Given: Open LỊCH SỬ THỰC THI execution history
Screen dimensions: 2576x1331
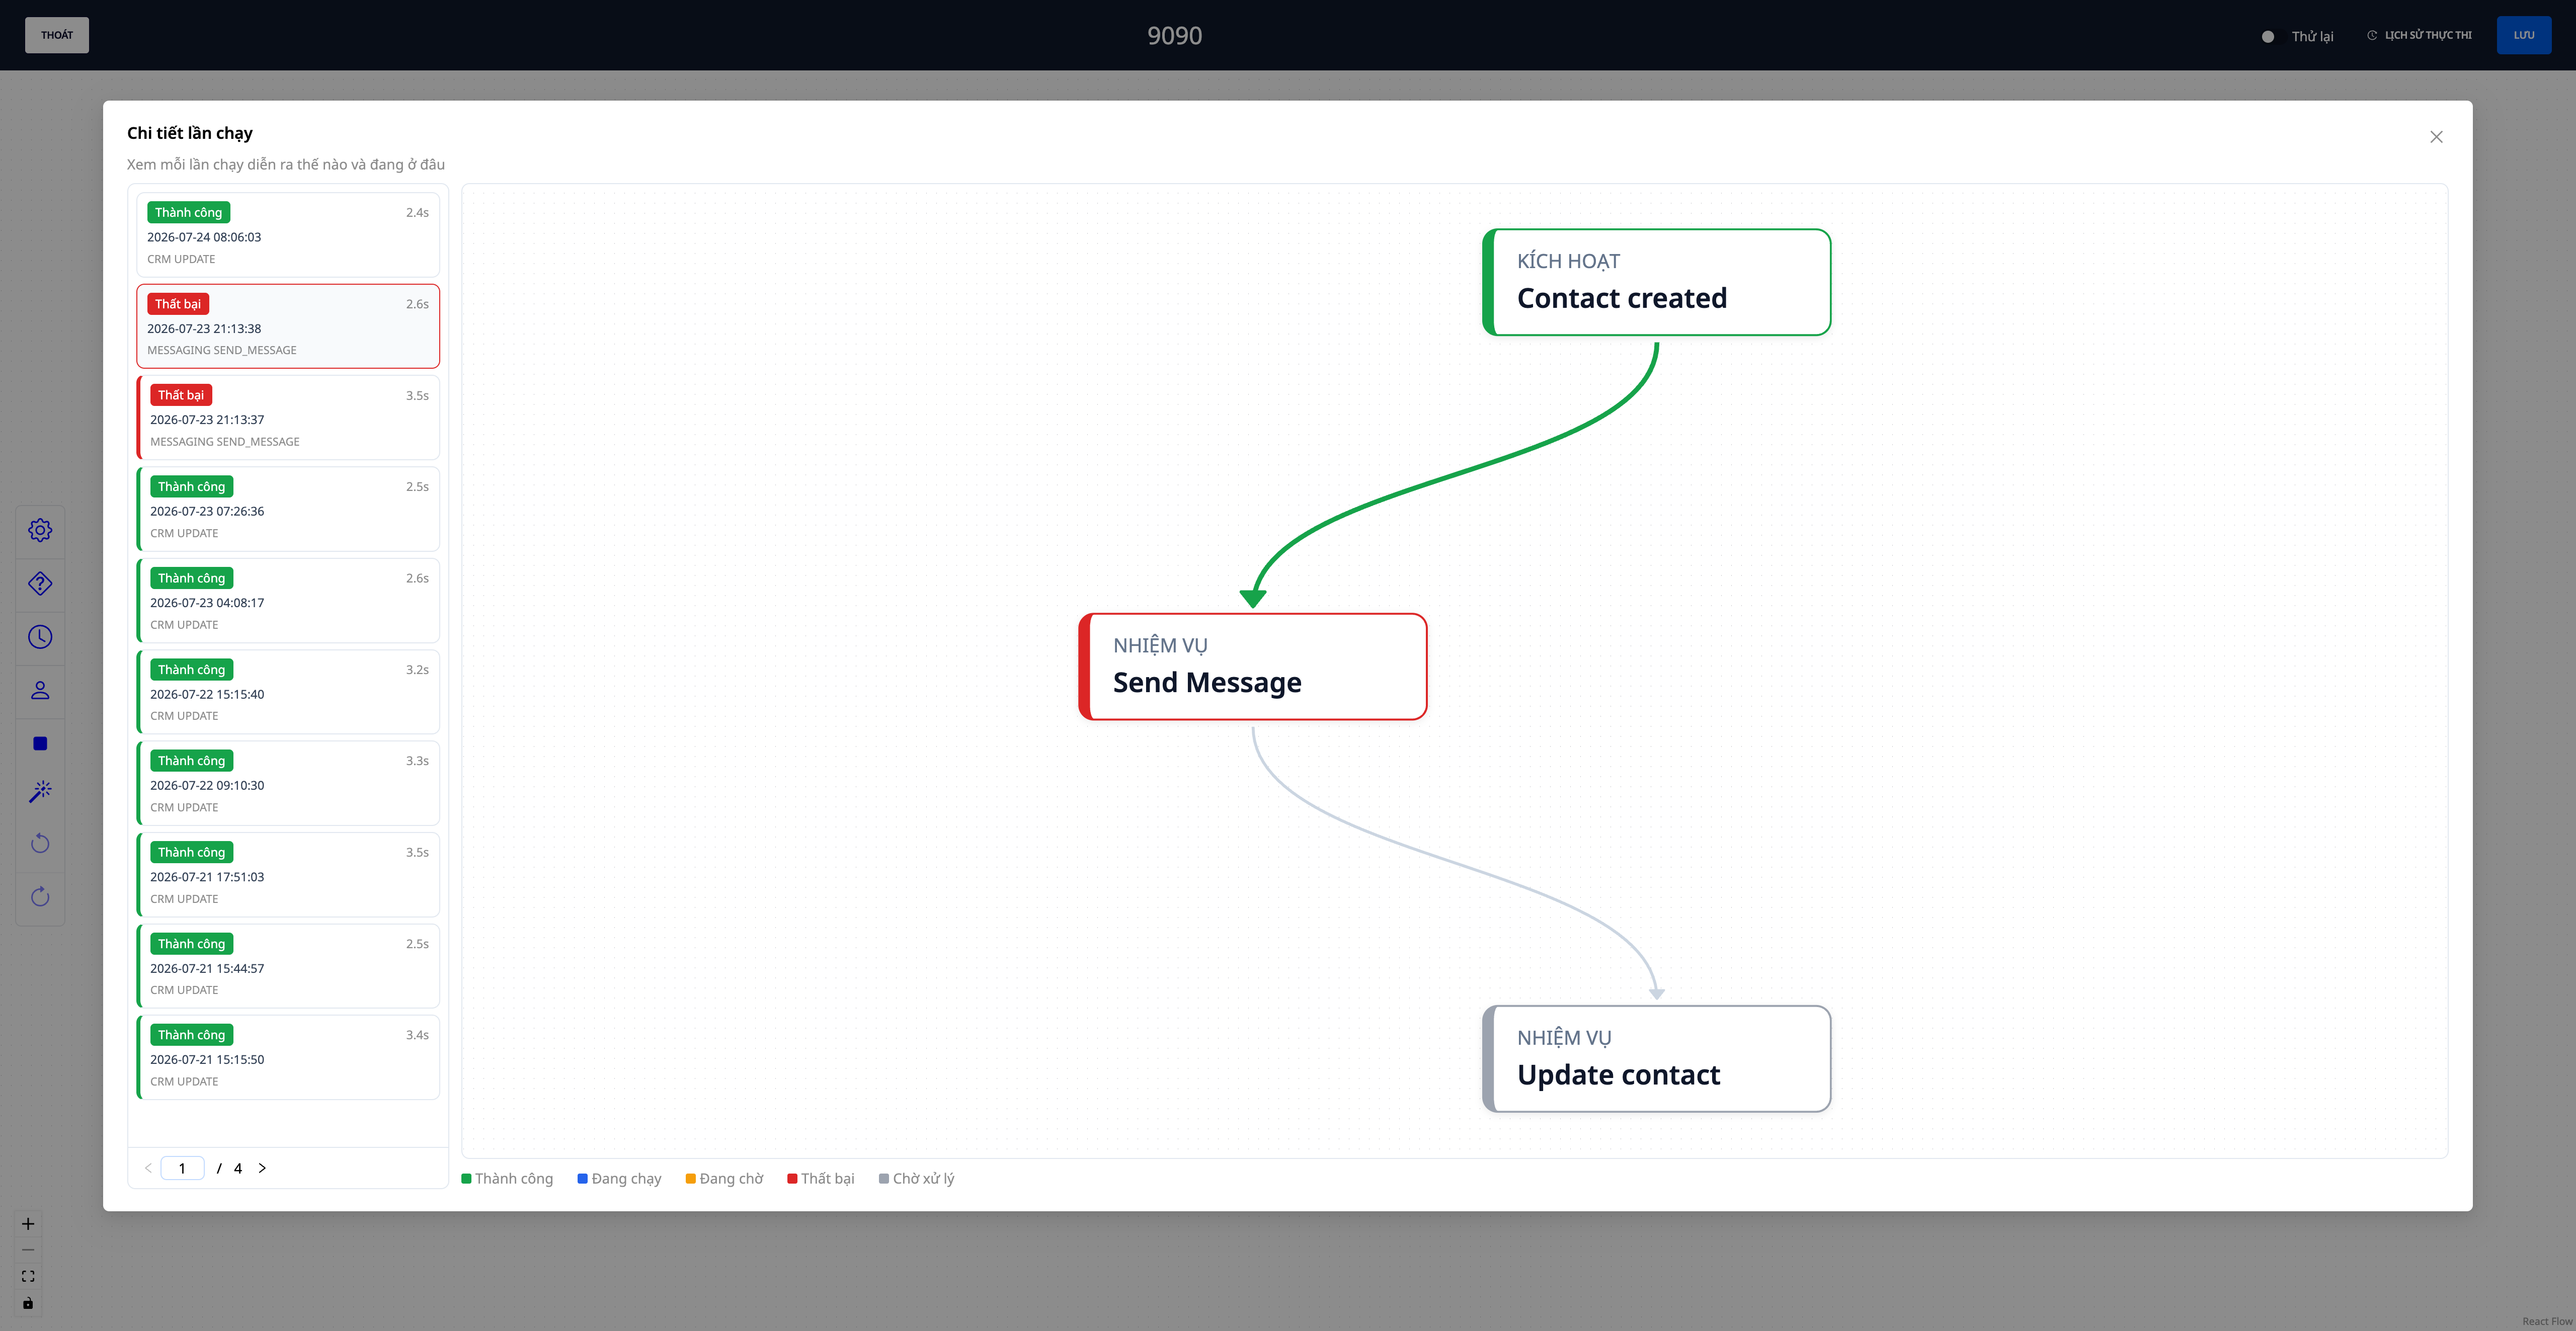Looking at the screenshot, I should (x=2419, y=35).
